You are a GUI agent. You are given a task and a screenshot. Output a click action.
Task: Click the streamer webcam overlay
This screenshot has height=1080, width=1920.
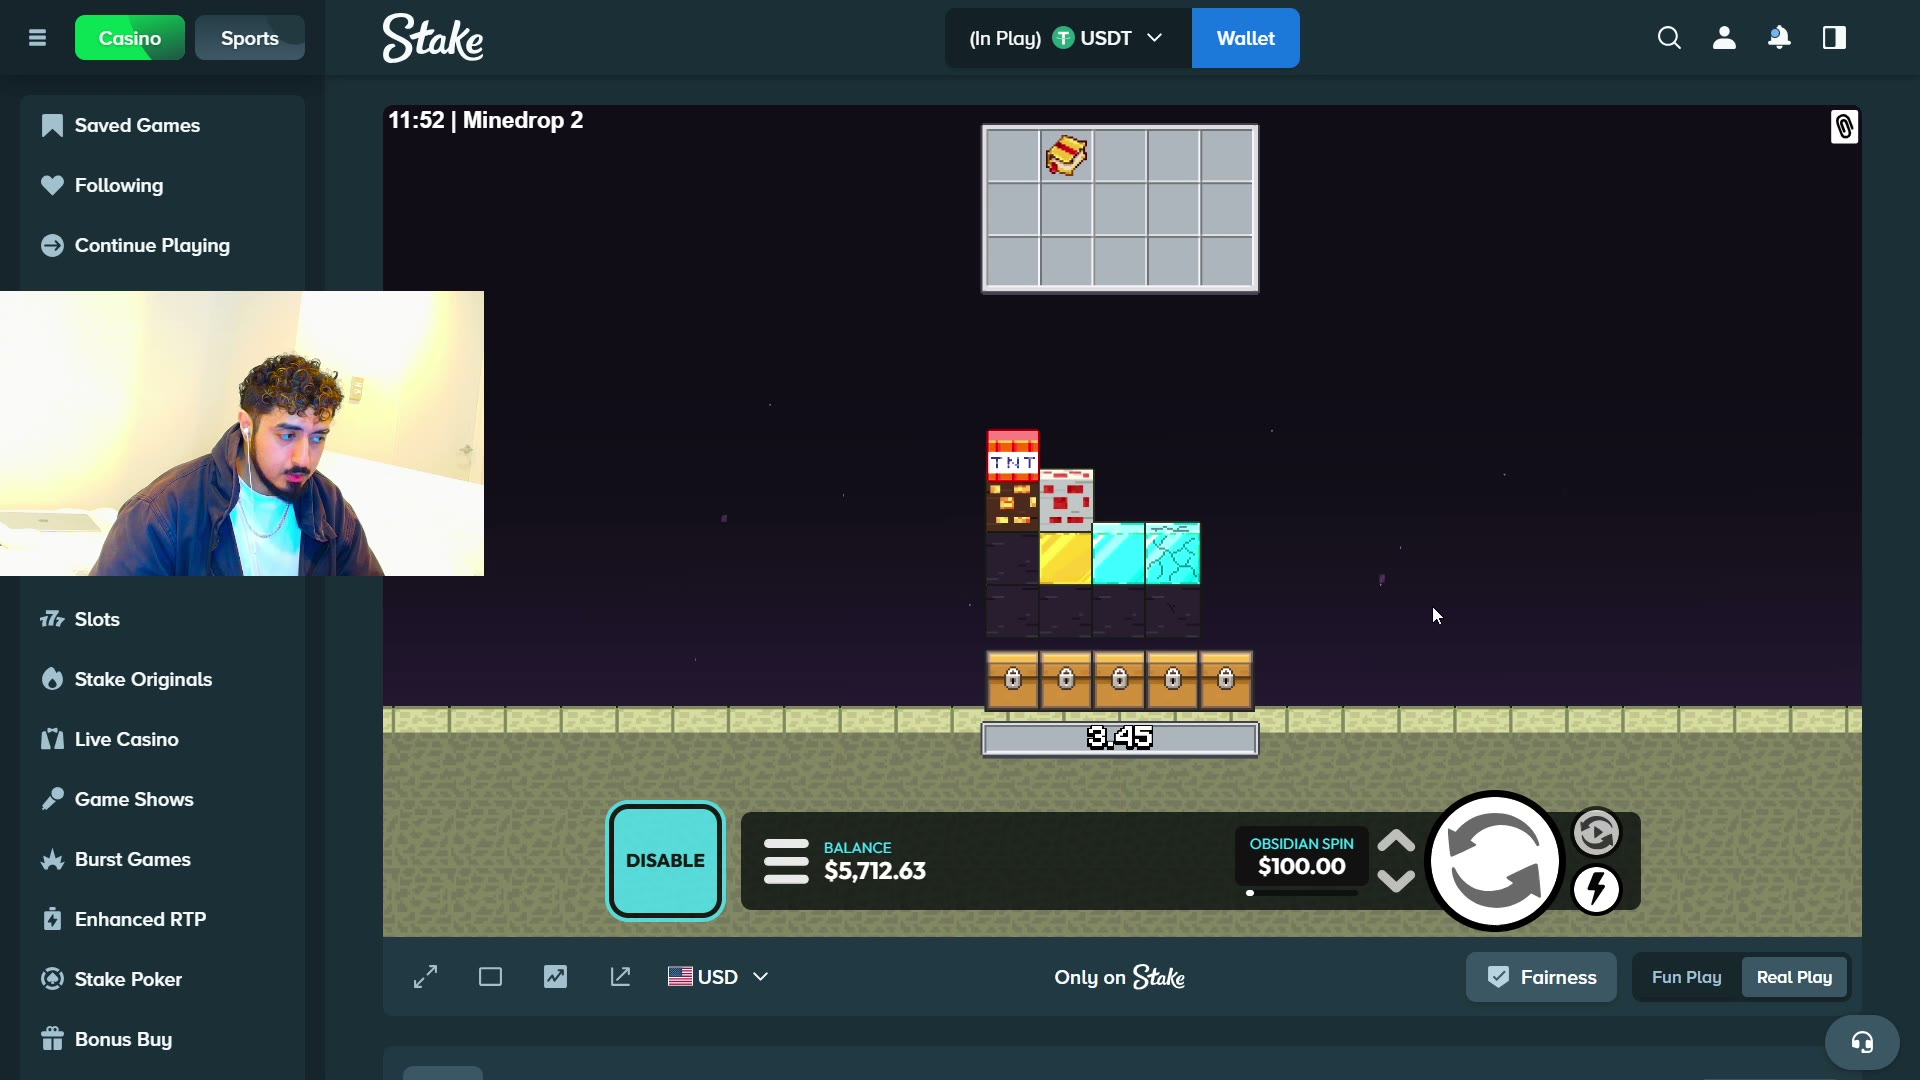[242, 433]
